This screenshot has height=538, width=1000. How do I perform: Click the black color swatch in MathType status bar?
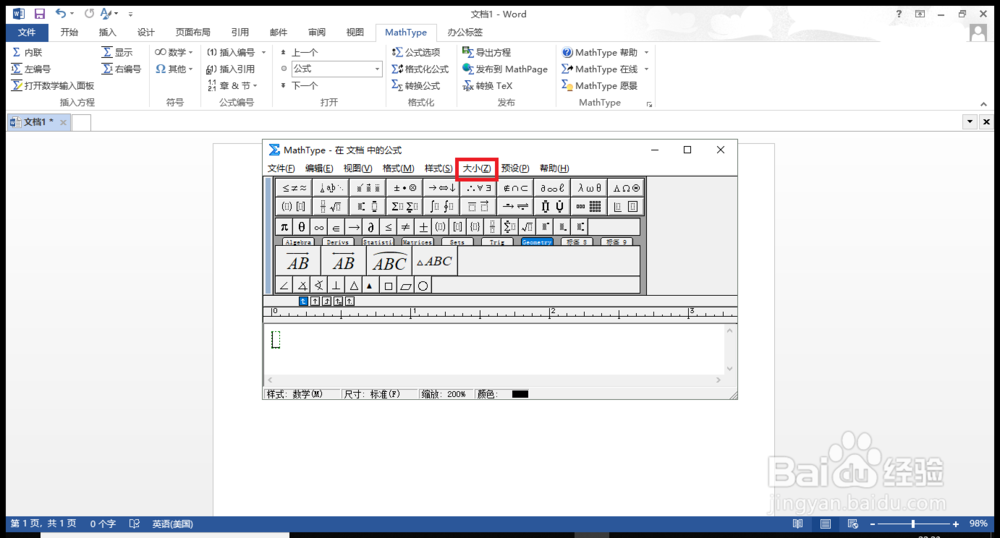(520, 394)
